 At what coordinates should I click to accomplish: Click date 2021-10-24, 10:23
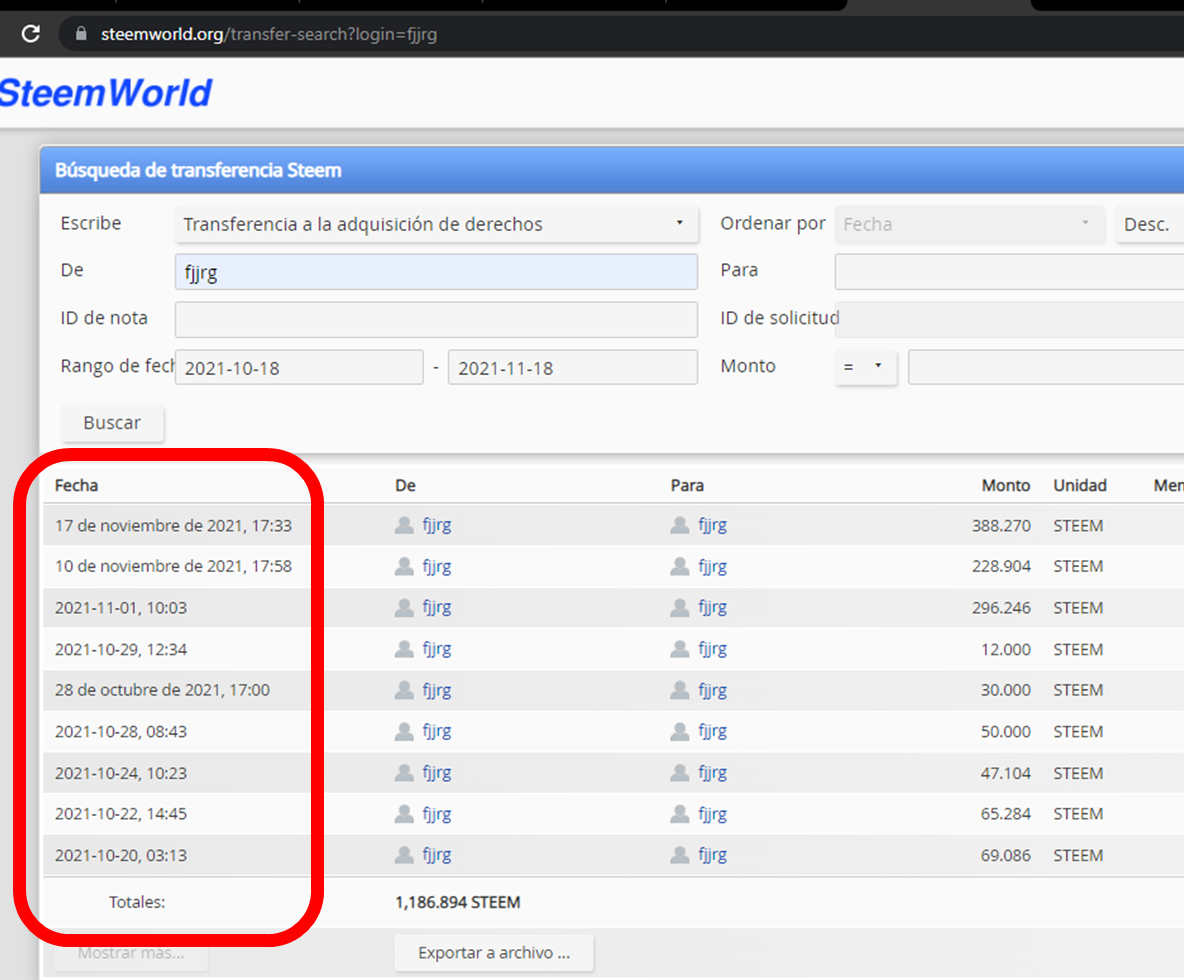(x=121, y=773)
